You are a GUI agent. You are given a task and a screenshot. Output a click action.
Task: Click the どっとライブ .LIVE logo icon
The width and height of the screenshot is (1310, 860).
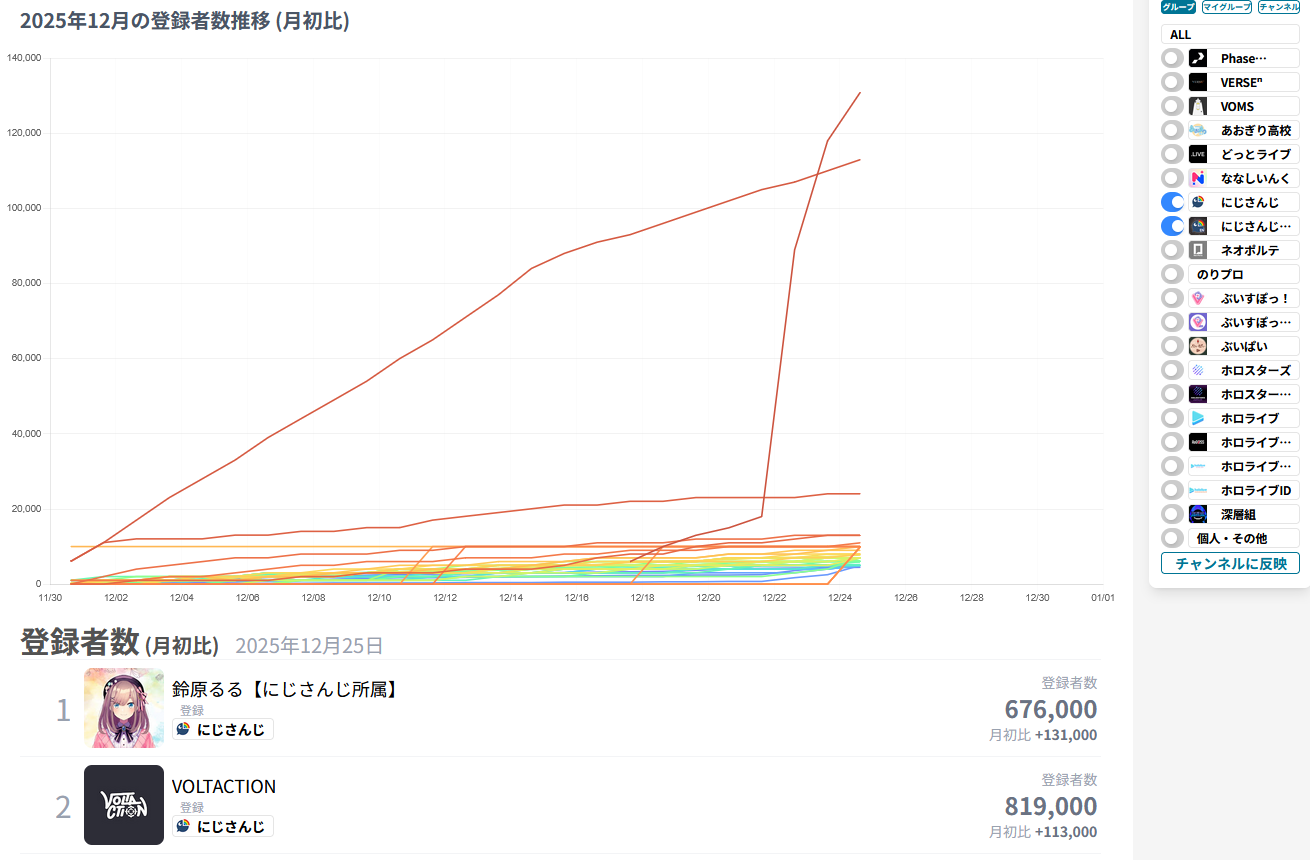point(1198,154)
